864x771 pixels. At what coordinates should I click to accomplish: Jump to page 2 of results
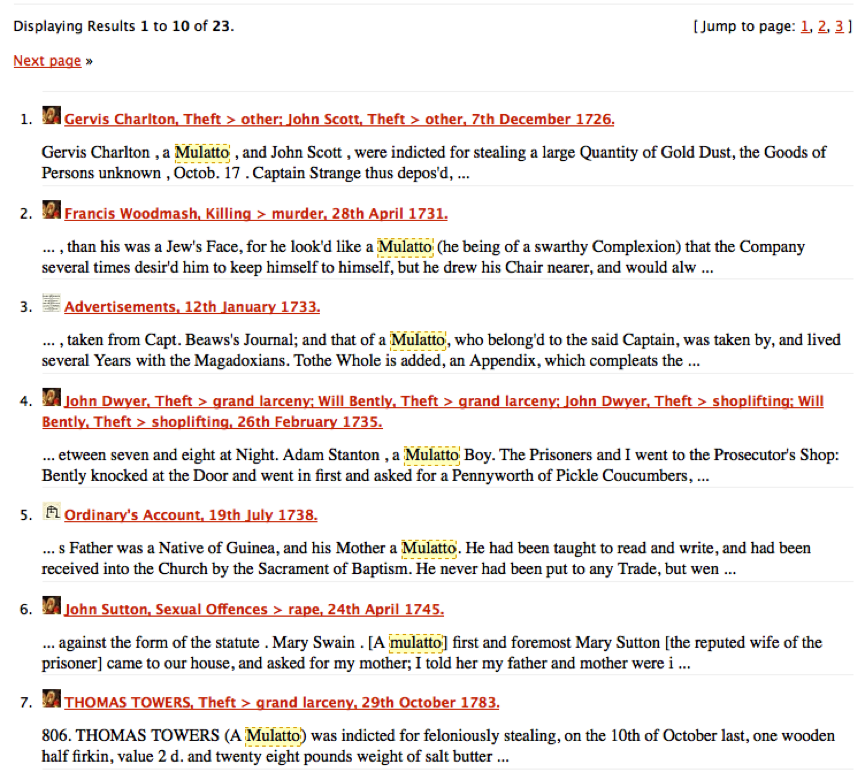(820, 26)
